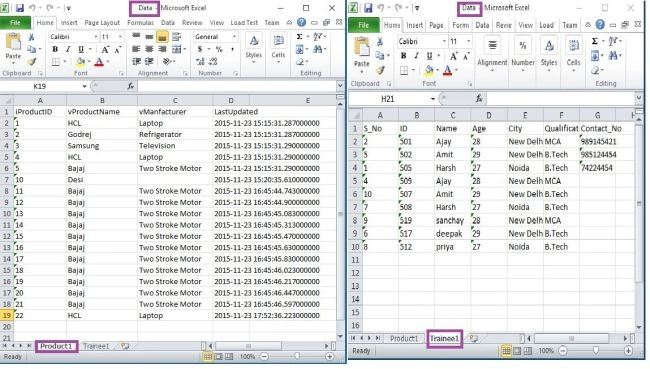Click AutoSum sigma in the right window
The width and height of the screenshot is (650, 369).
[x=594, y=41]
